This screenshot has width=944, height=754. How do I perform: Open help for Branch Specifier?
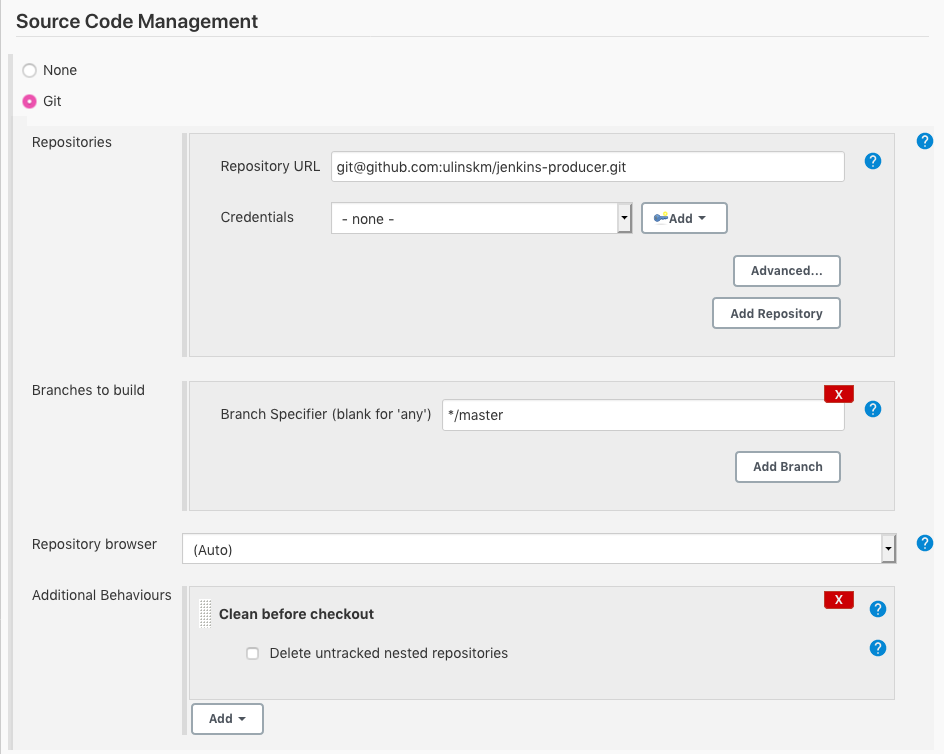pos(872,409)
